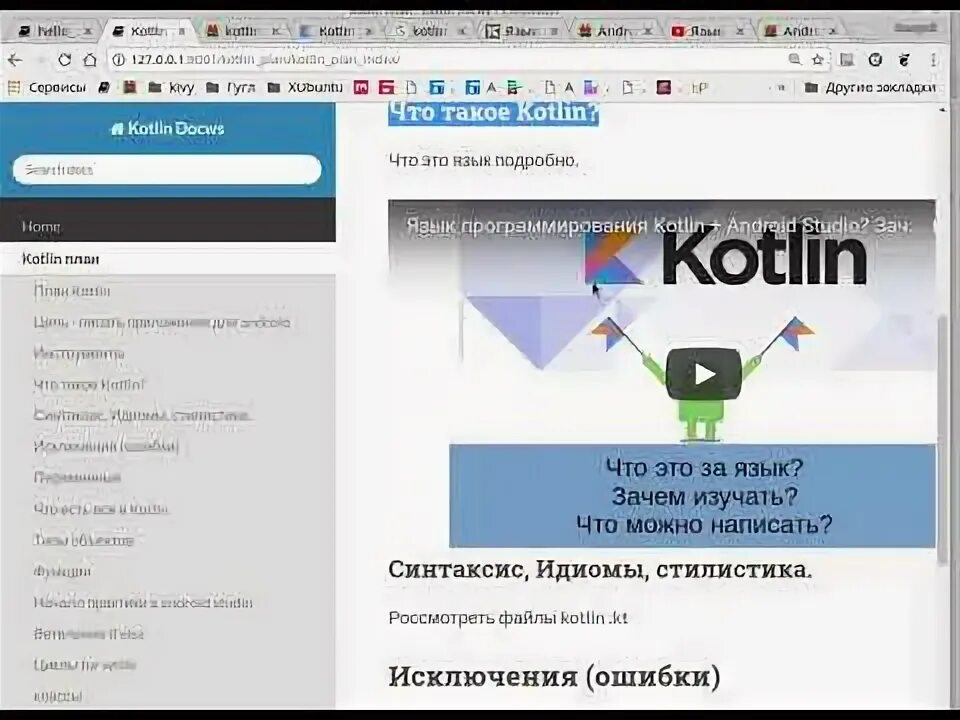The height and width of the screenshot is (720, 960).
Task: Click the hP bookmark
Action: [x=700, y=88]
